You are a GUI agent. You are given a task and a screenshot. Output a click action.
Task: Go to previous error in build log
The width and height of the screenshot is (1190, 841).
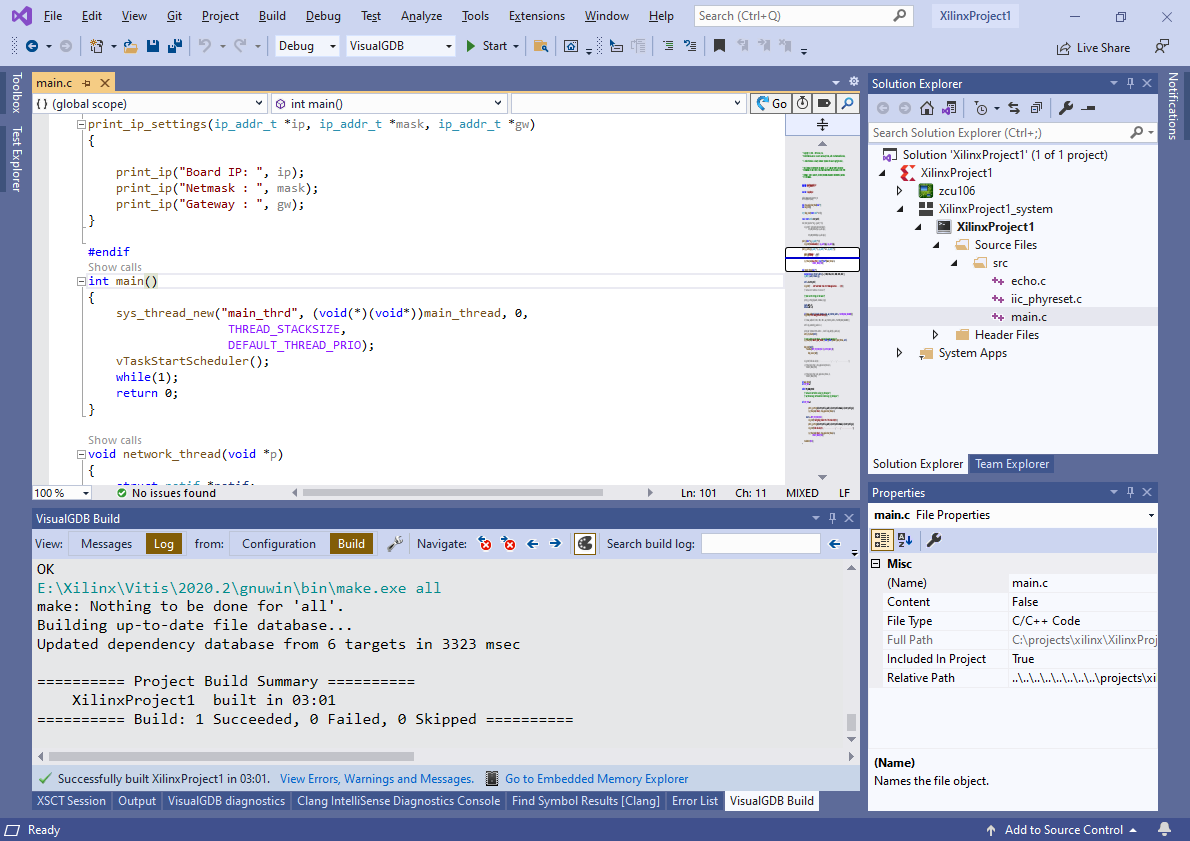pyautogui.click(x=485, y=543)
